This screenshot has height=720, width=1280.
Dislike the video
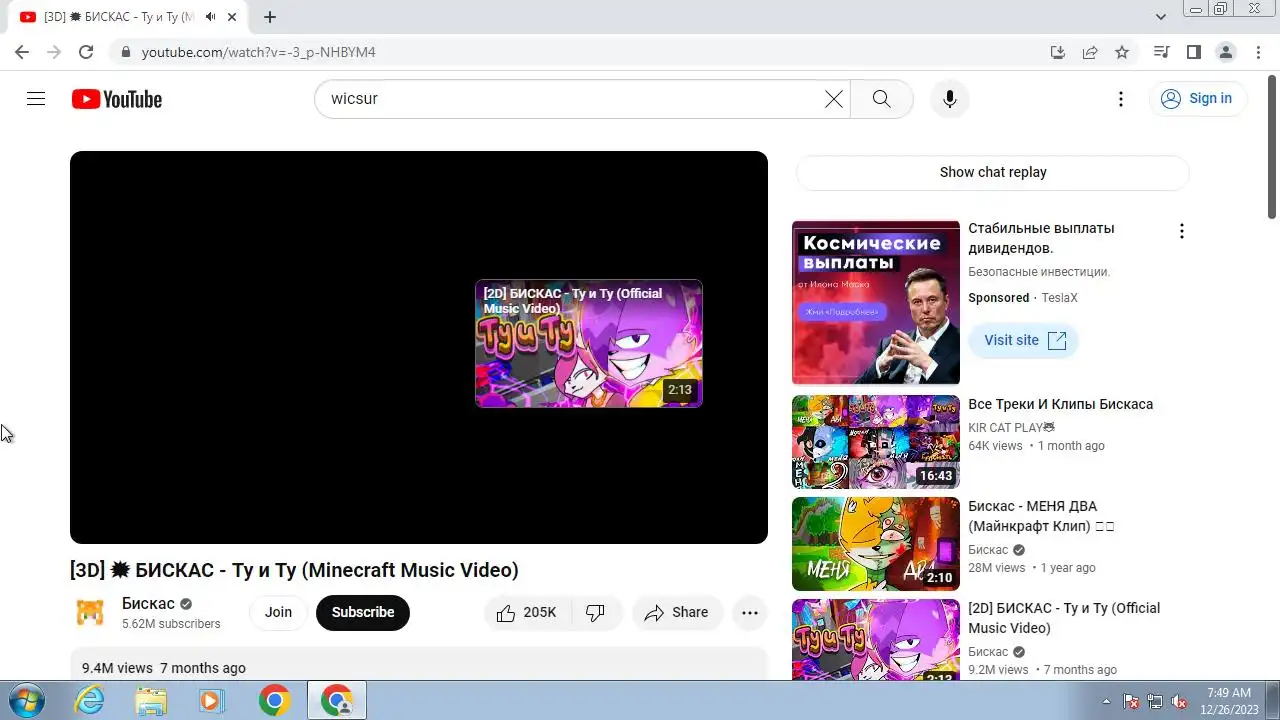click(x=596, y=613)
